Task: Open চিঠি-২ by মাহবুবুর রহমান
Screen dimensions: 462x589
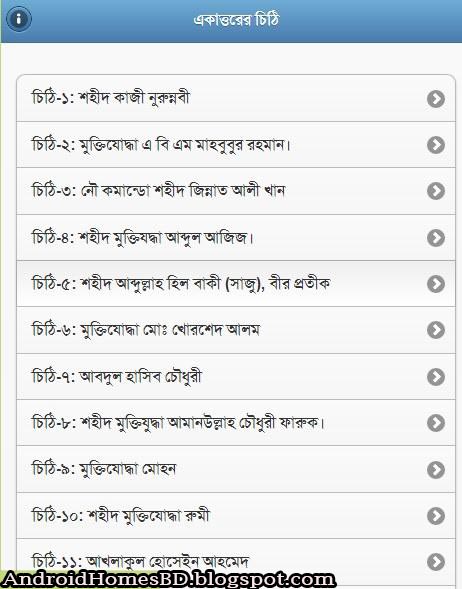Action: tap(236, 145)
